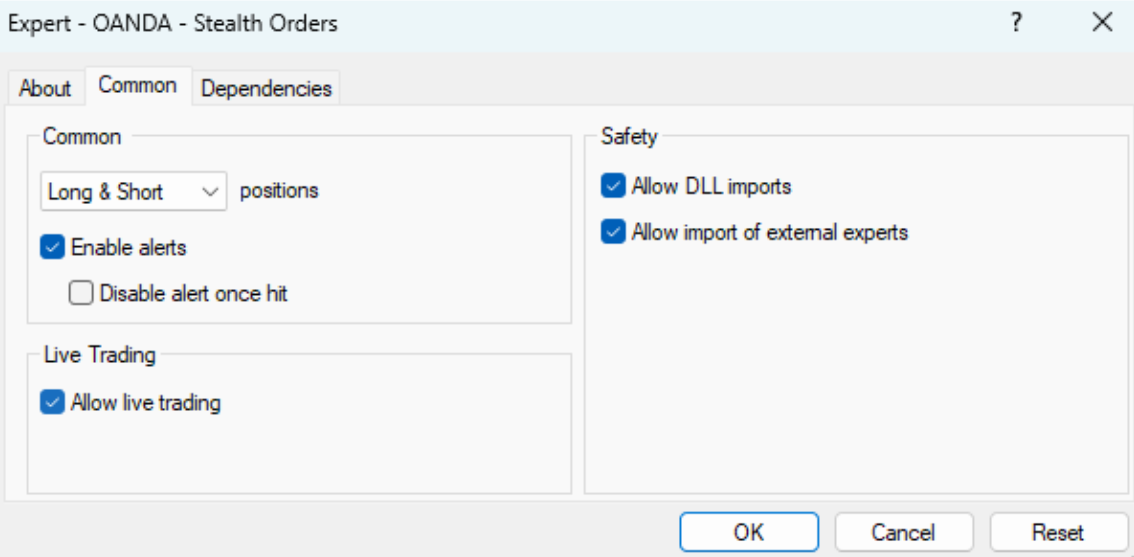Toggle Allow import of external experts
This screenshot has width=1134, height=557.
point(612,232)
